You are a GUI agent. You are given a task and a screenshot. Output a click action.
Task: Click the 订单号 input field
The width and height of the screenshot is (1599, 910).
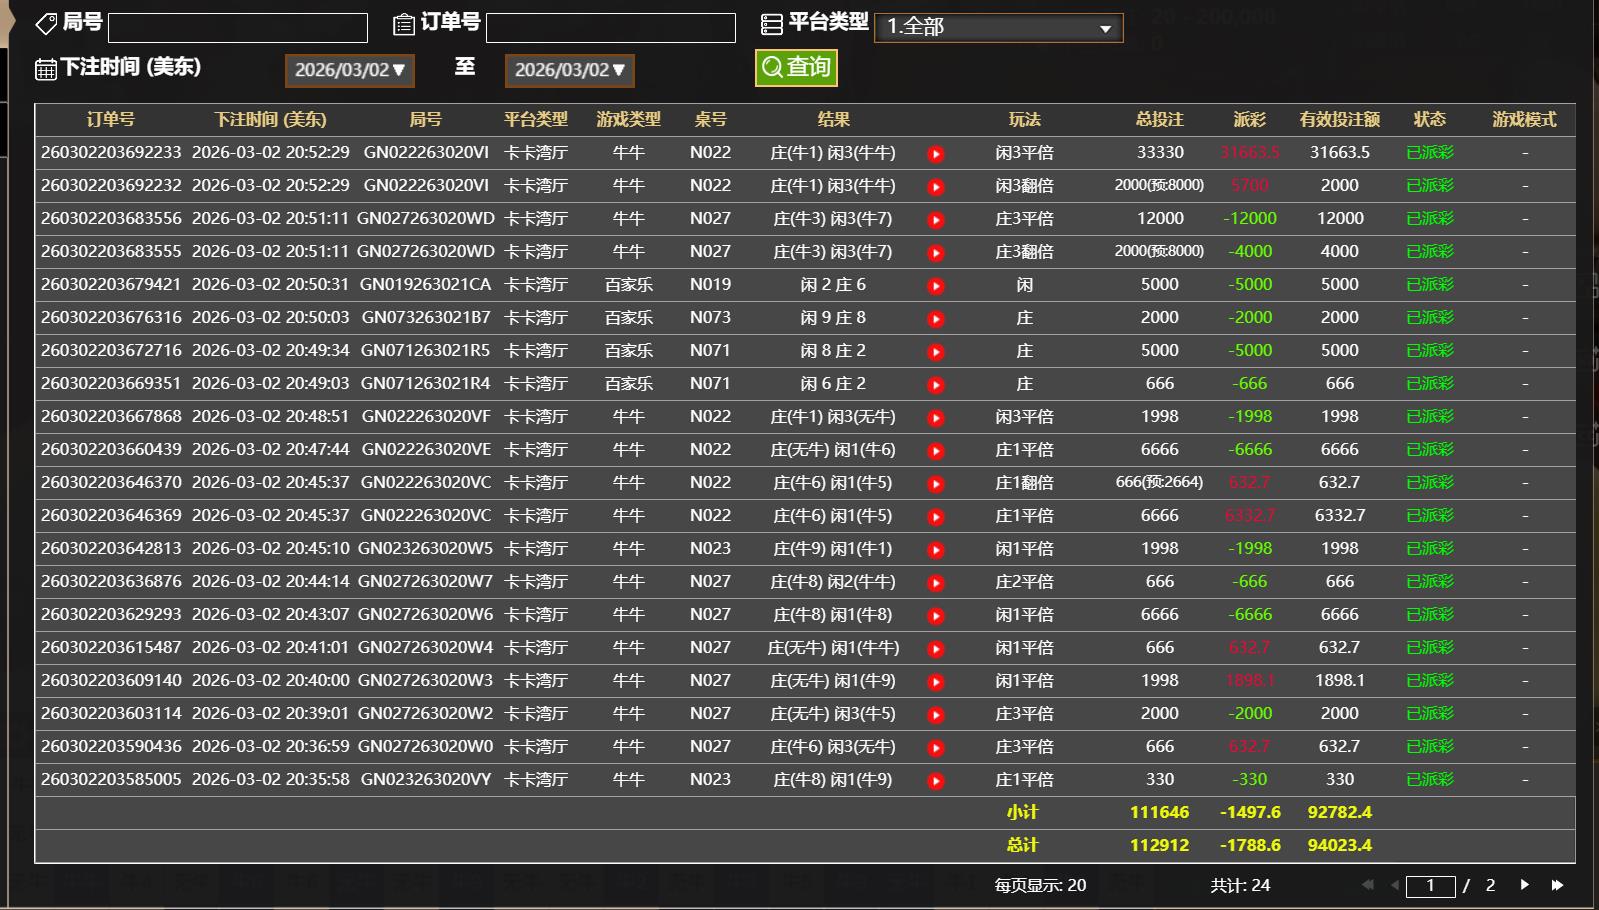click(610, 27)
